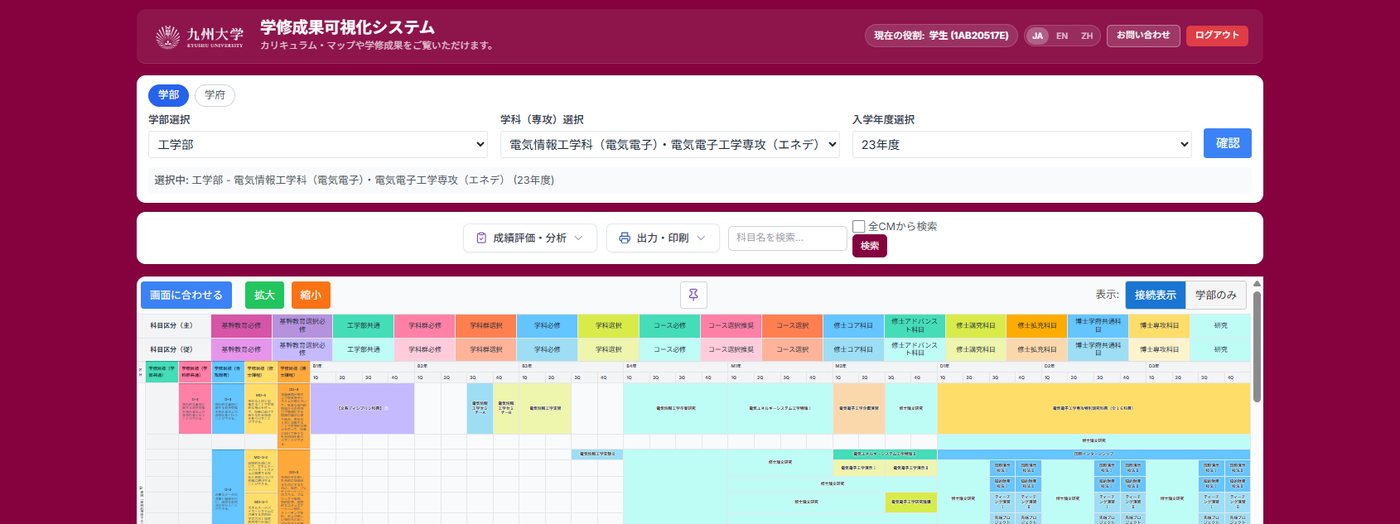
Task: Open the 学科（専攻）選択 dropdown
Action: coord(670,144)
